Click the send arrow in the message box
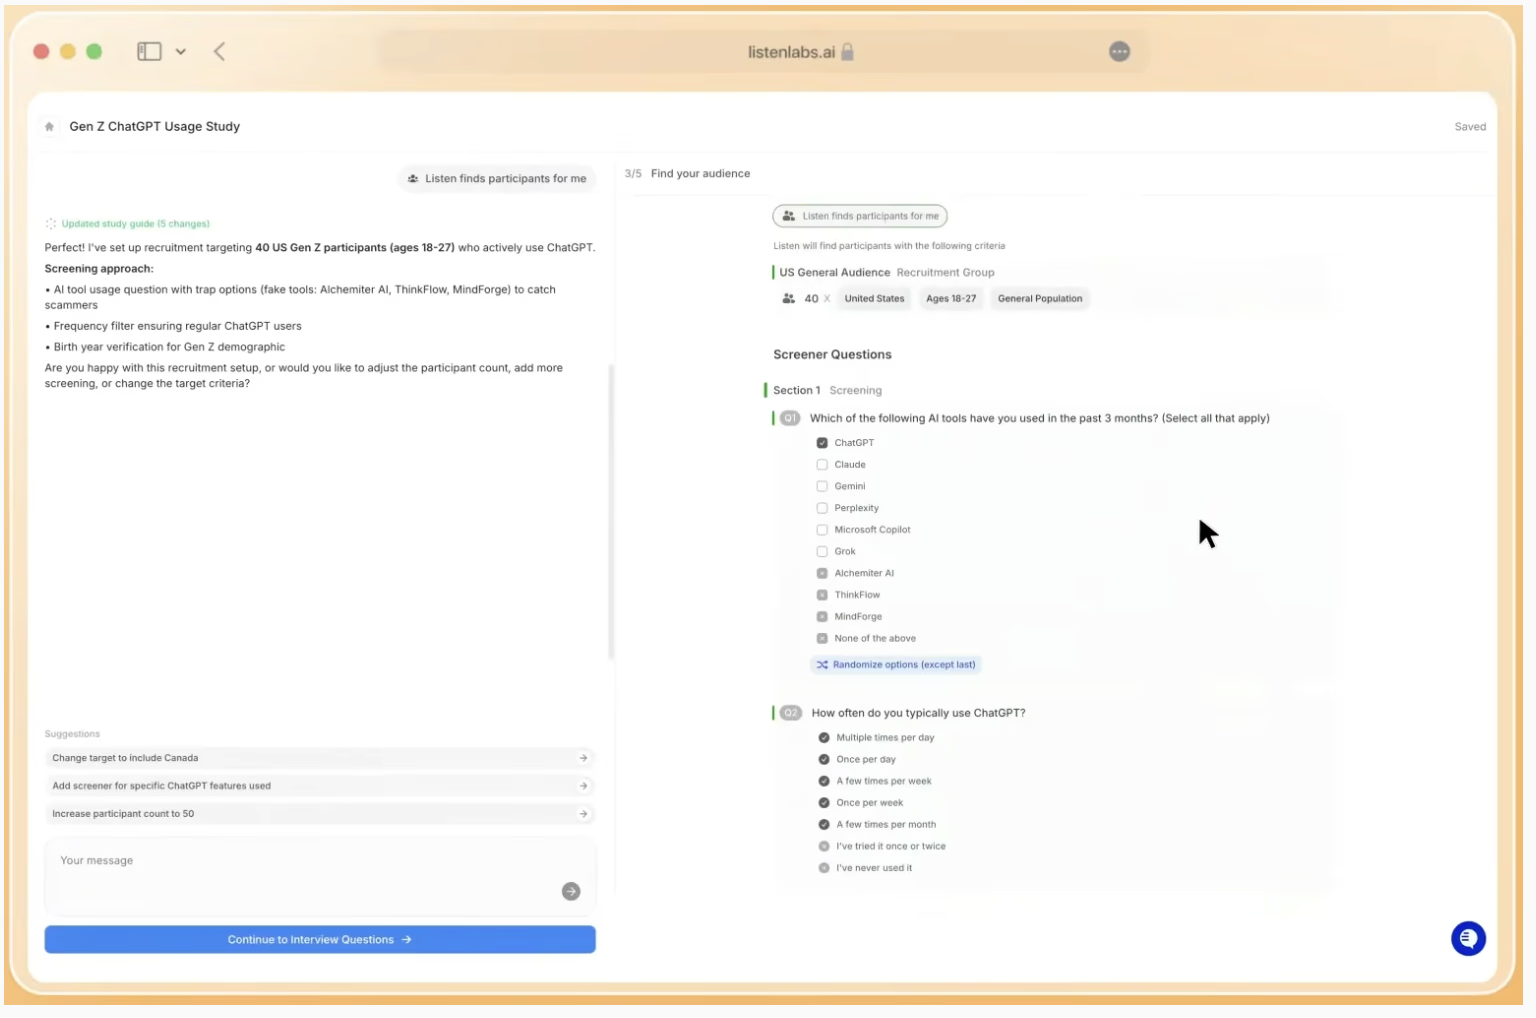Viewport: 1536px width, 1018px height. coord(571,891)
